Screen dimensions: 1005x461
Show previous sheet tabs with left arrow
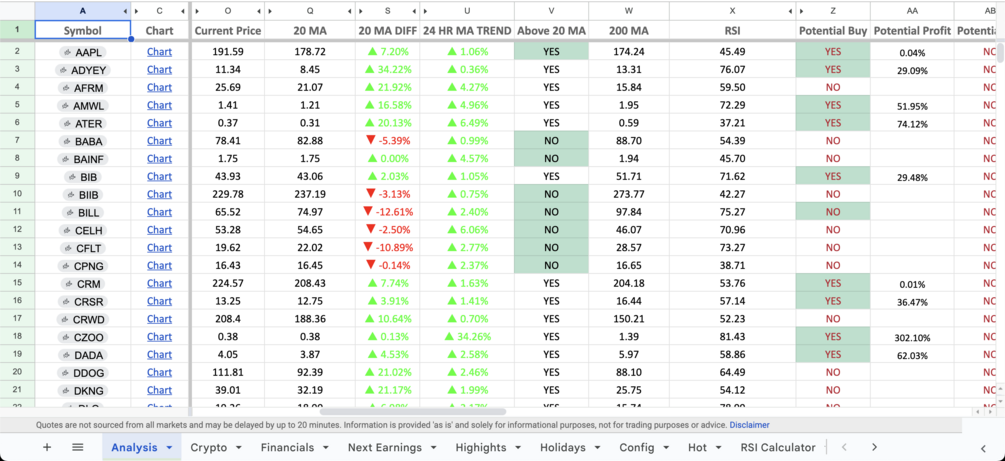pyautogui.click(x=844, y=448)
